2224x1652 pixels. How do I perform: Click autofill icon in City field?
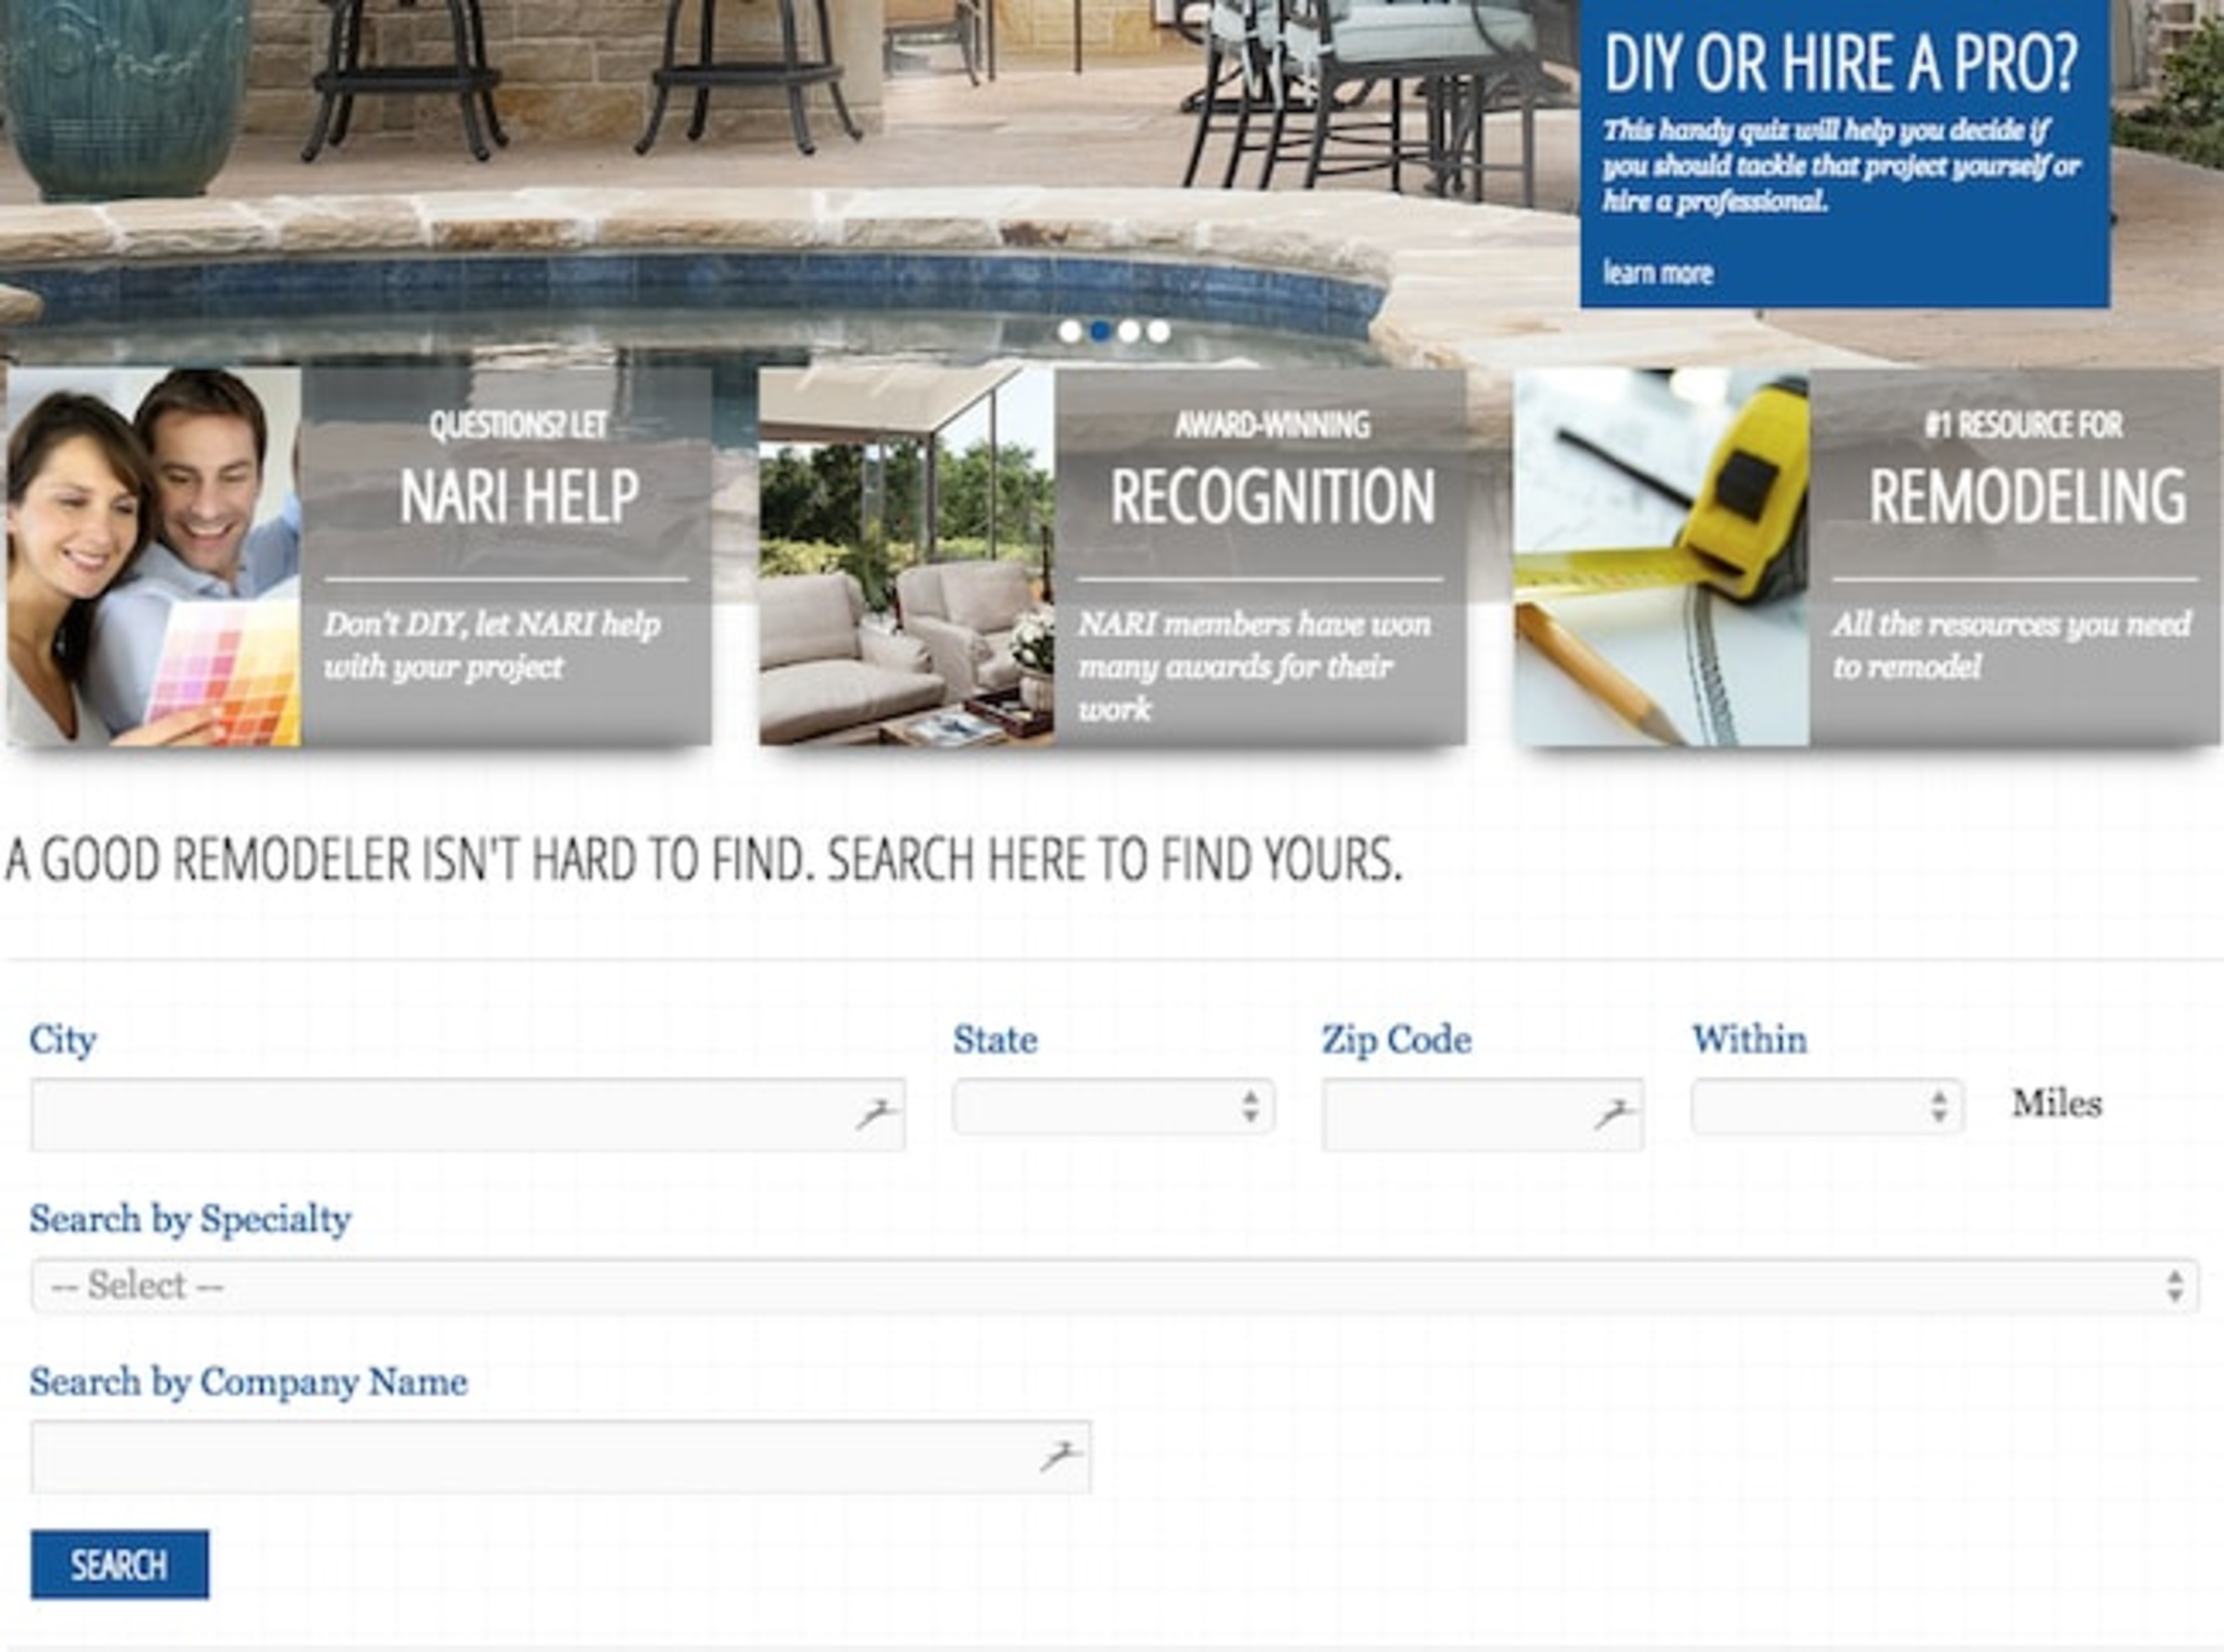[x=876, y=1113]
